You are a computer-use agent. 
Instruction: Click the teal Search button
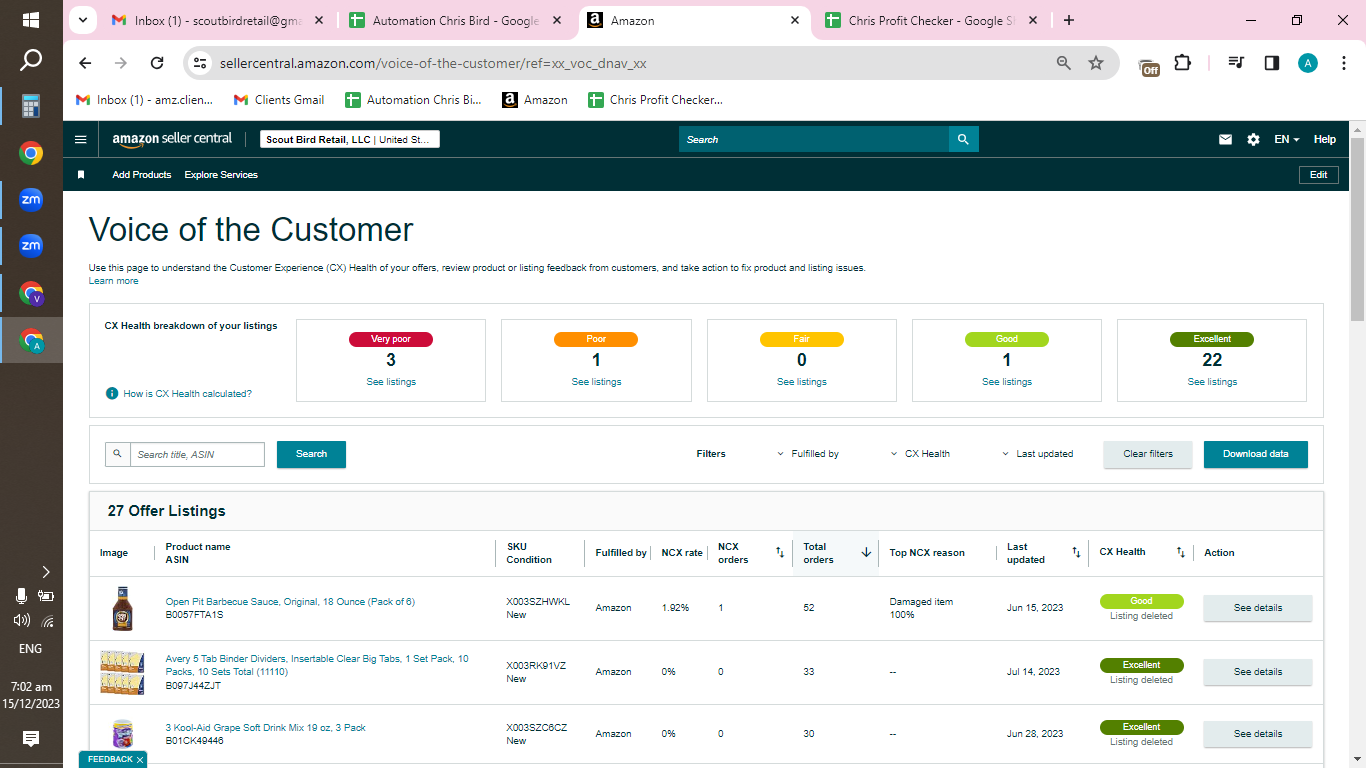point(311,454)
